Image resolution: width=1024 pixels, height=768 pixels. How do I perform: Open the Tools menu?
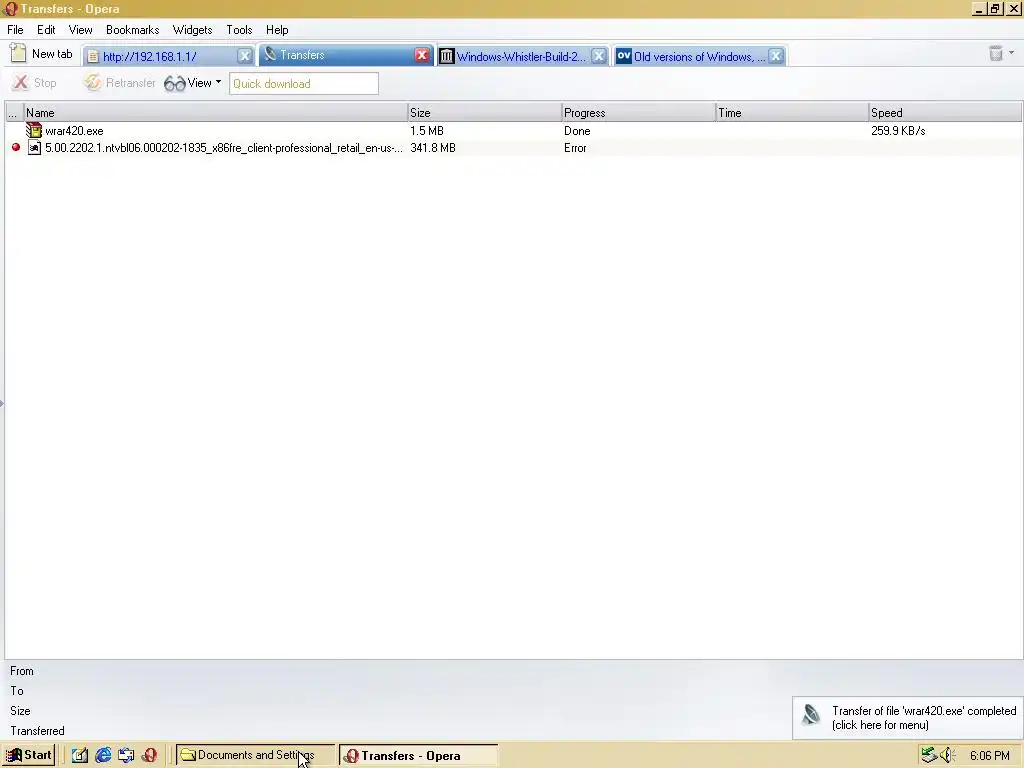pos(239,30)
